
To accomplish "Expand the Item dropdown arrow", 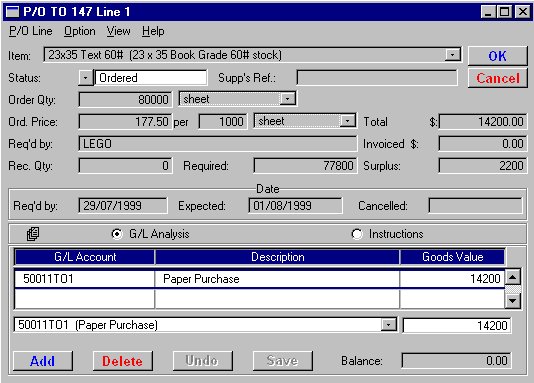I will point(453,54).
